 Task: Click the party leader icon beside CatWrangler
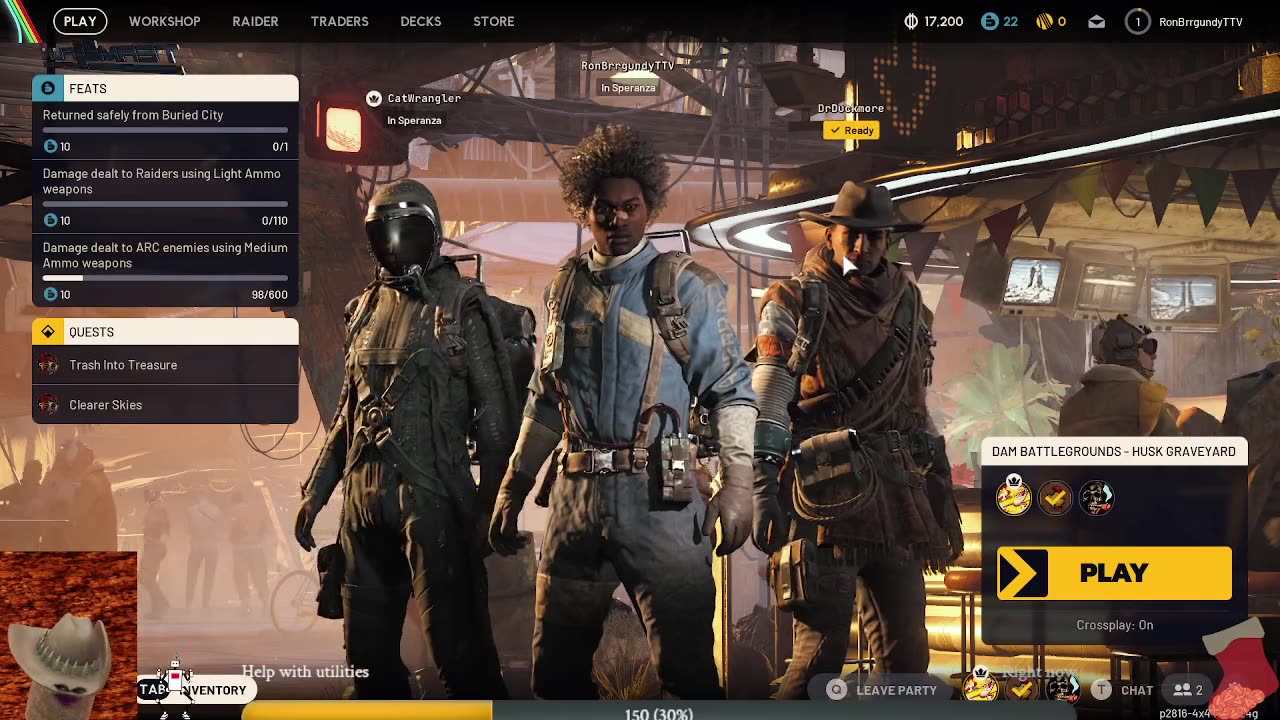pos(373,98)
